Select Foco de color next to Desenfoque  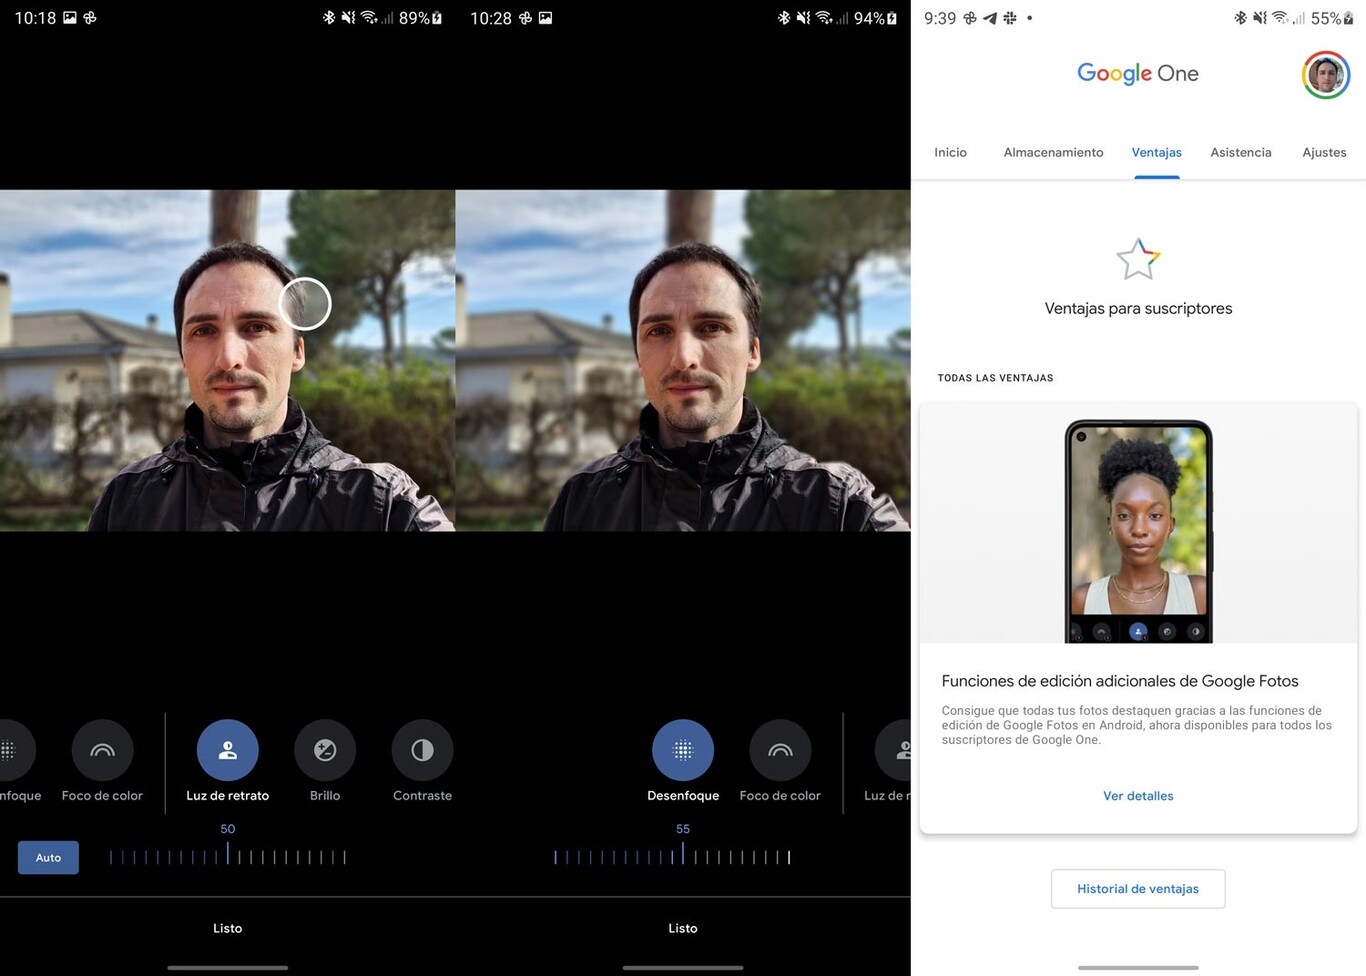(x=780, y=749)
